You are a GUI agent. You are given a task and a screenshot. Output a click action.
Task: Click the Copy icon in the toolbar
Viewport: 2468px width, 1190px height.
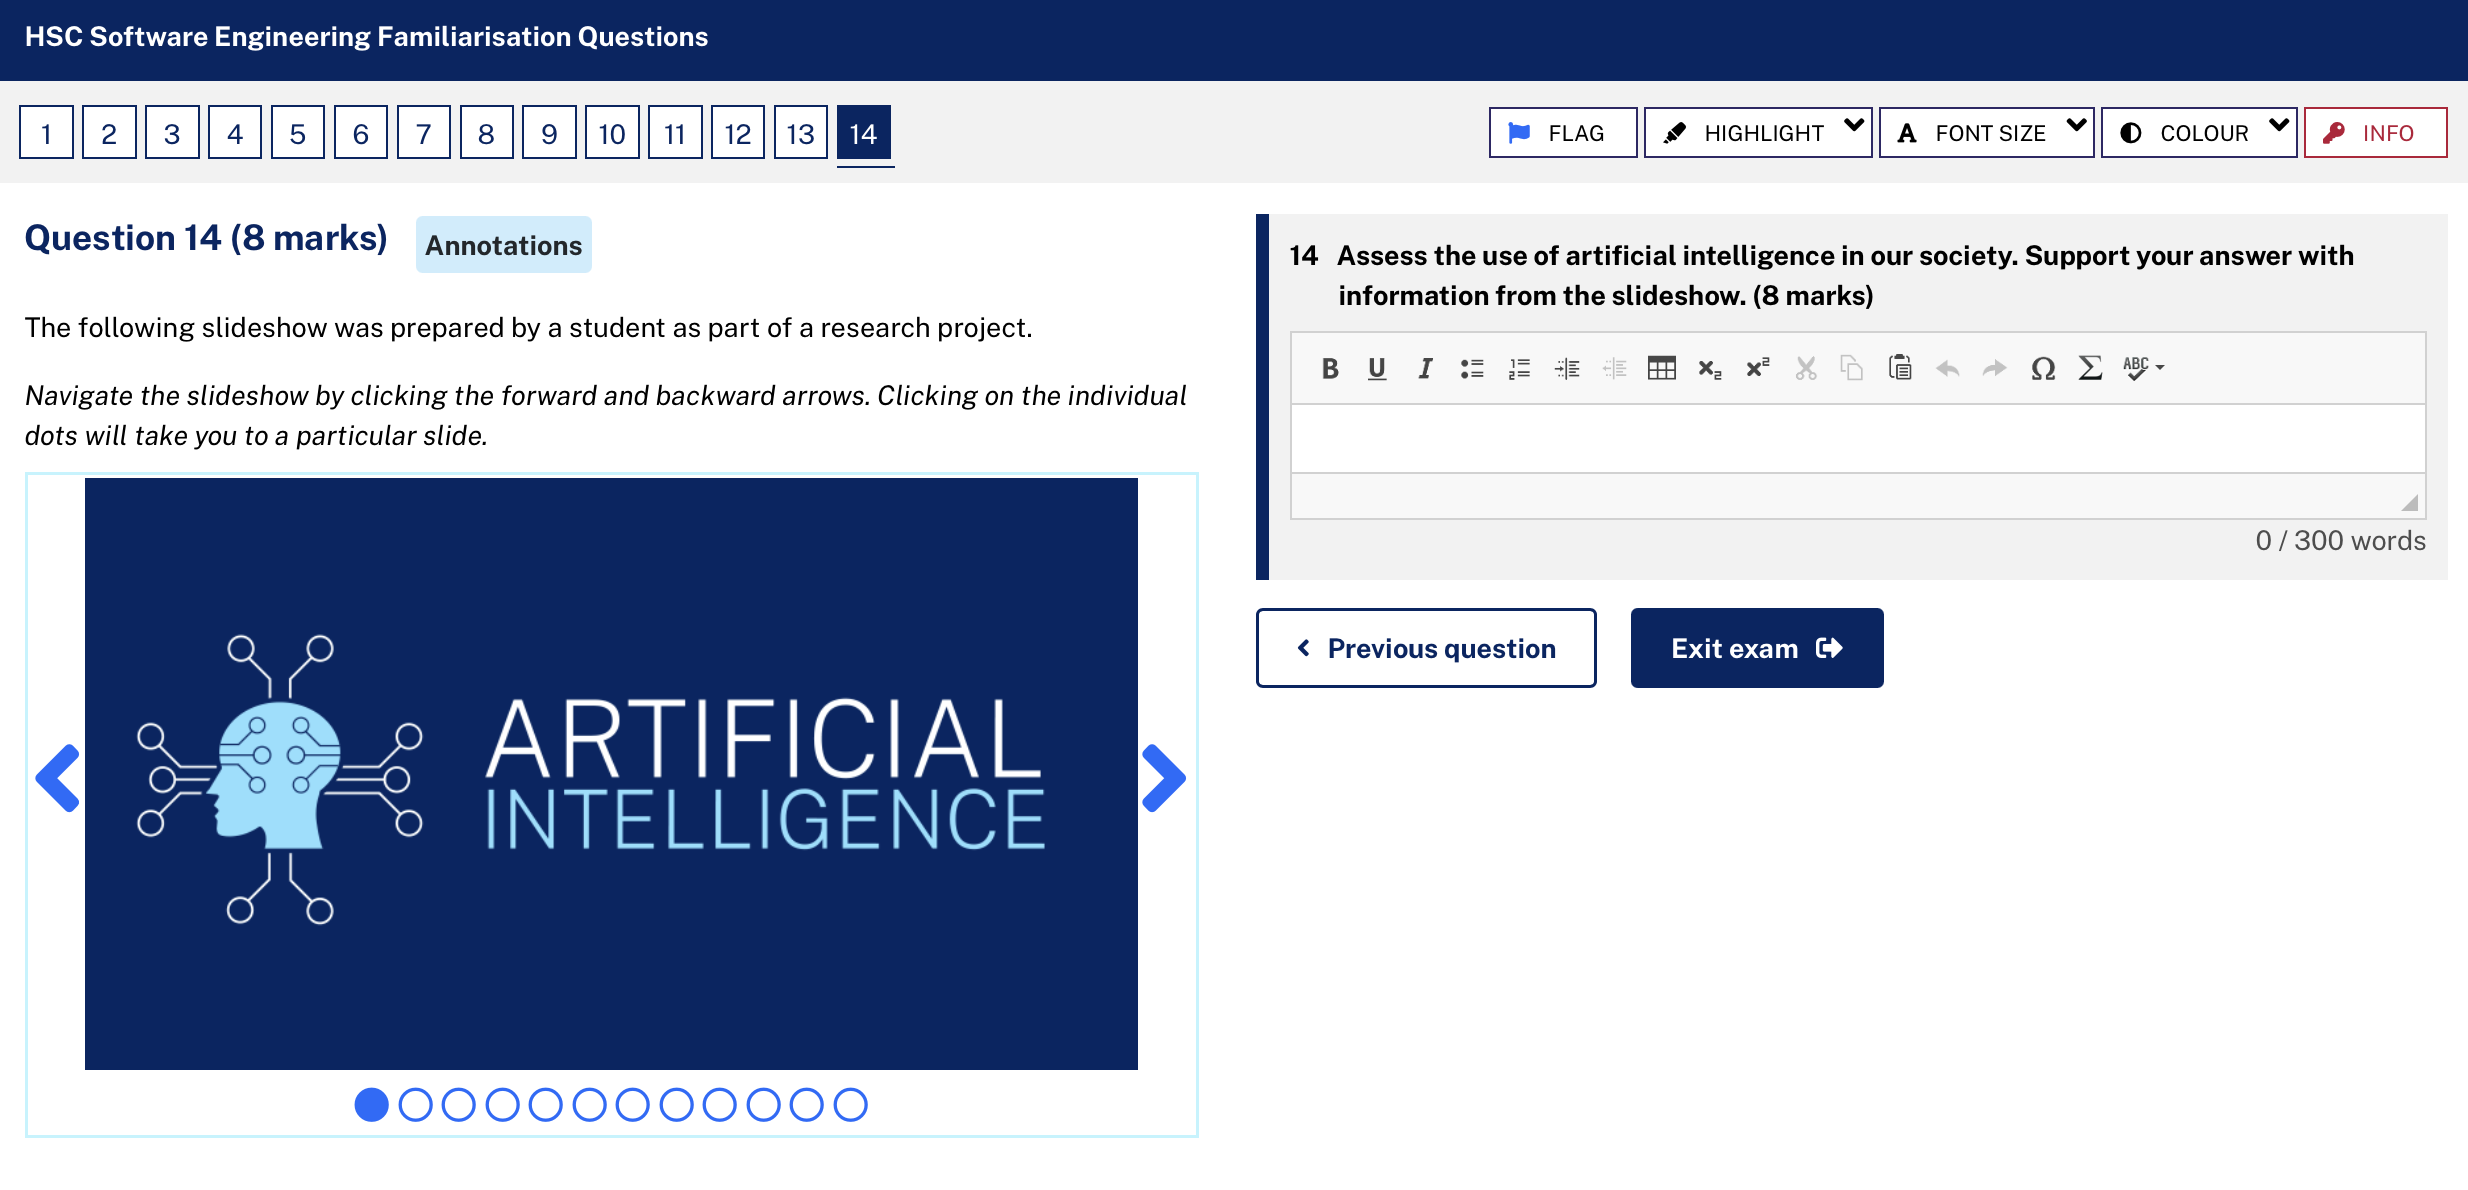point(1852,368)
